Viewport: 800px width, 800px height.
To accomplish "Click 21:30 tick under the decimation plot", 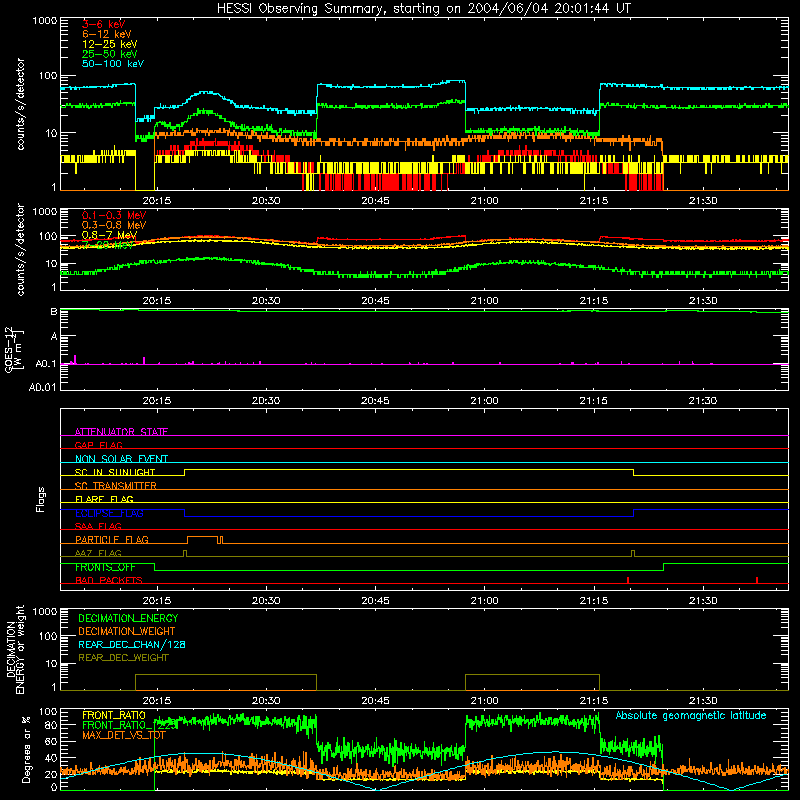I will click(703, 701).
